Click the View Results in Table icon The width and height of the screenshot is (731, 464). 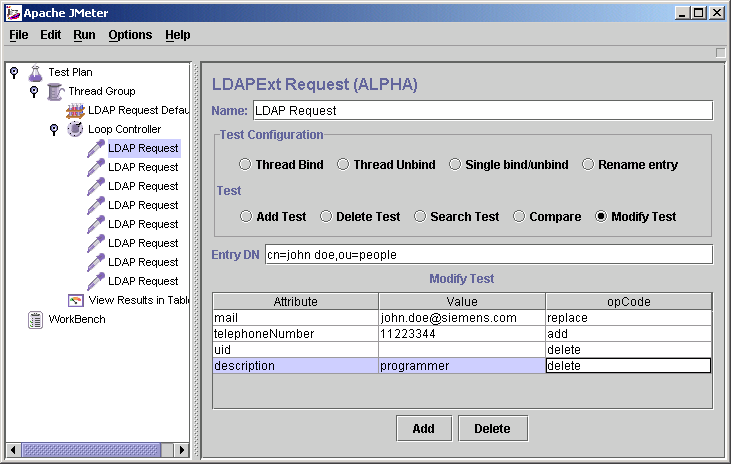point(75,300)
